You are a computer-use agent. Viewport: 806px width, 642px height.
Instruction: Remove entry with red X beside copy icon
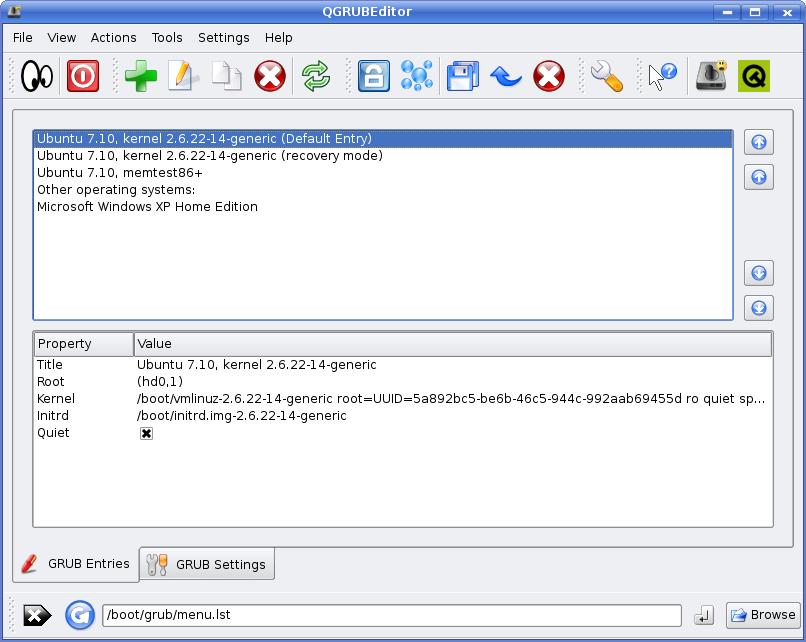click(x=270, y=77)
